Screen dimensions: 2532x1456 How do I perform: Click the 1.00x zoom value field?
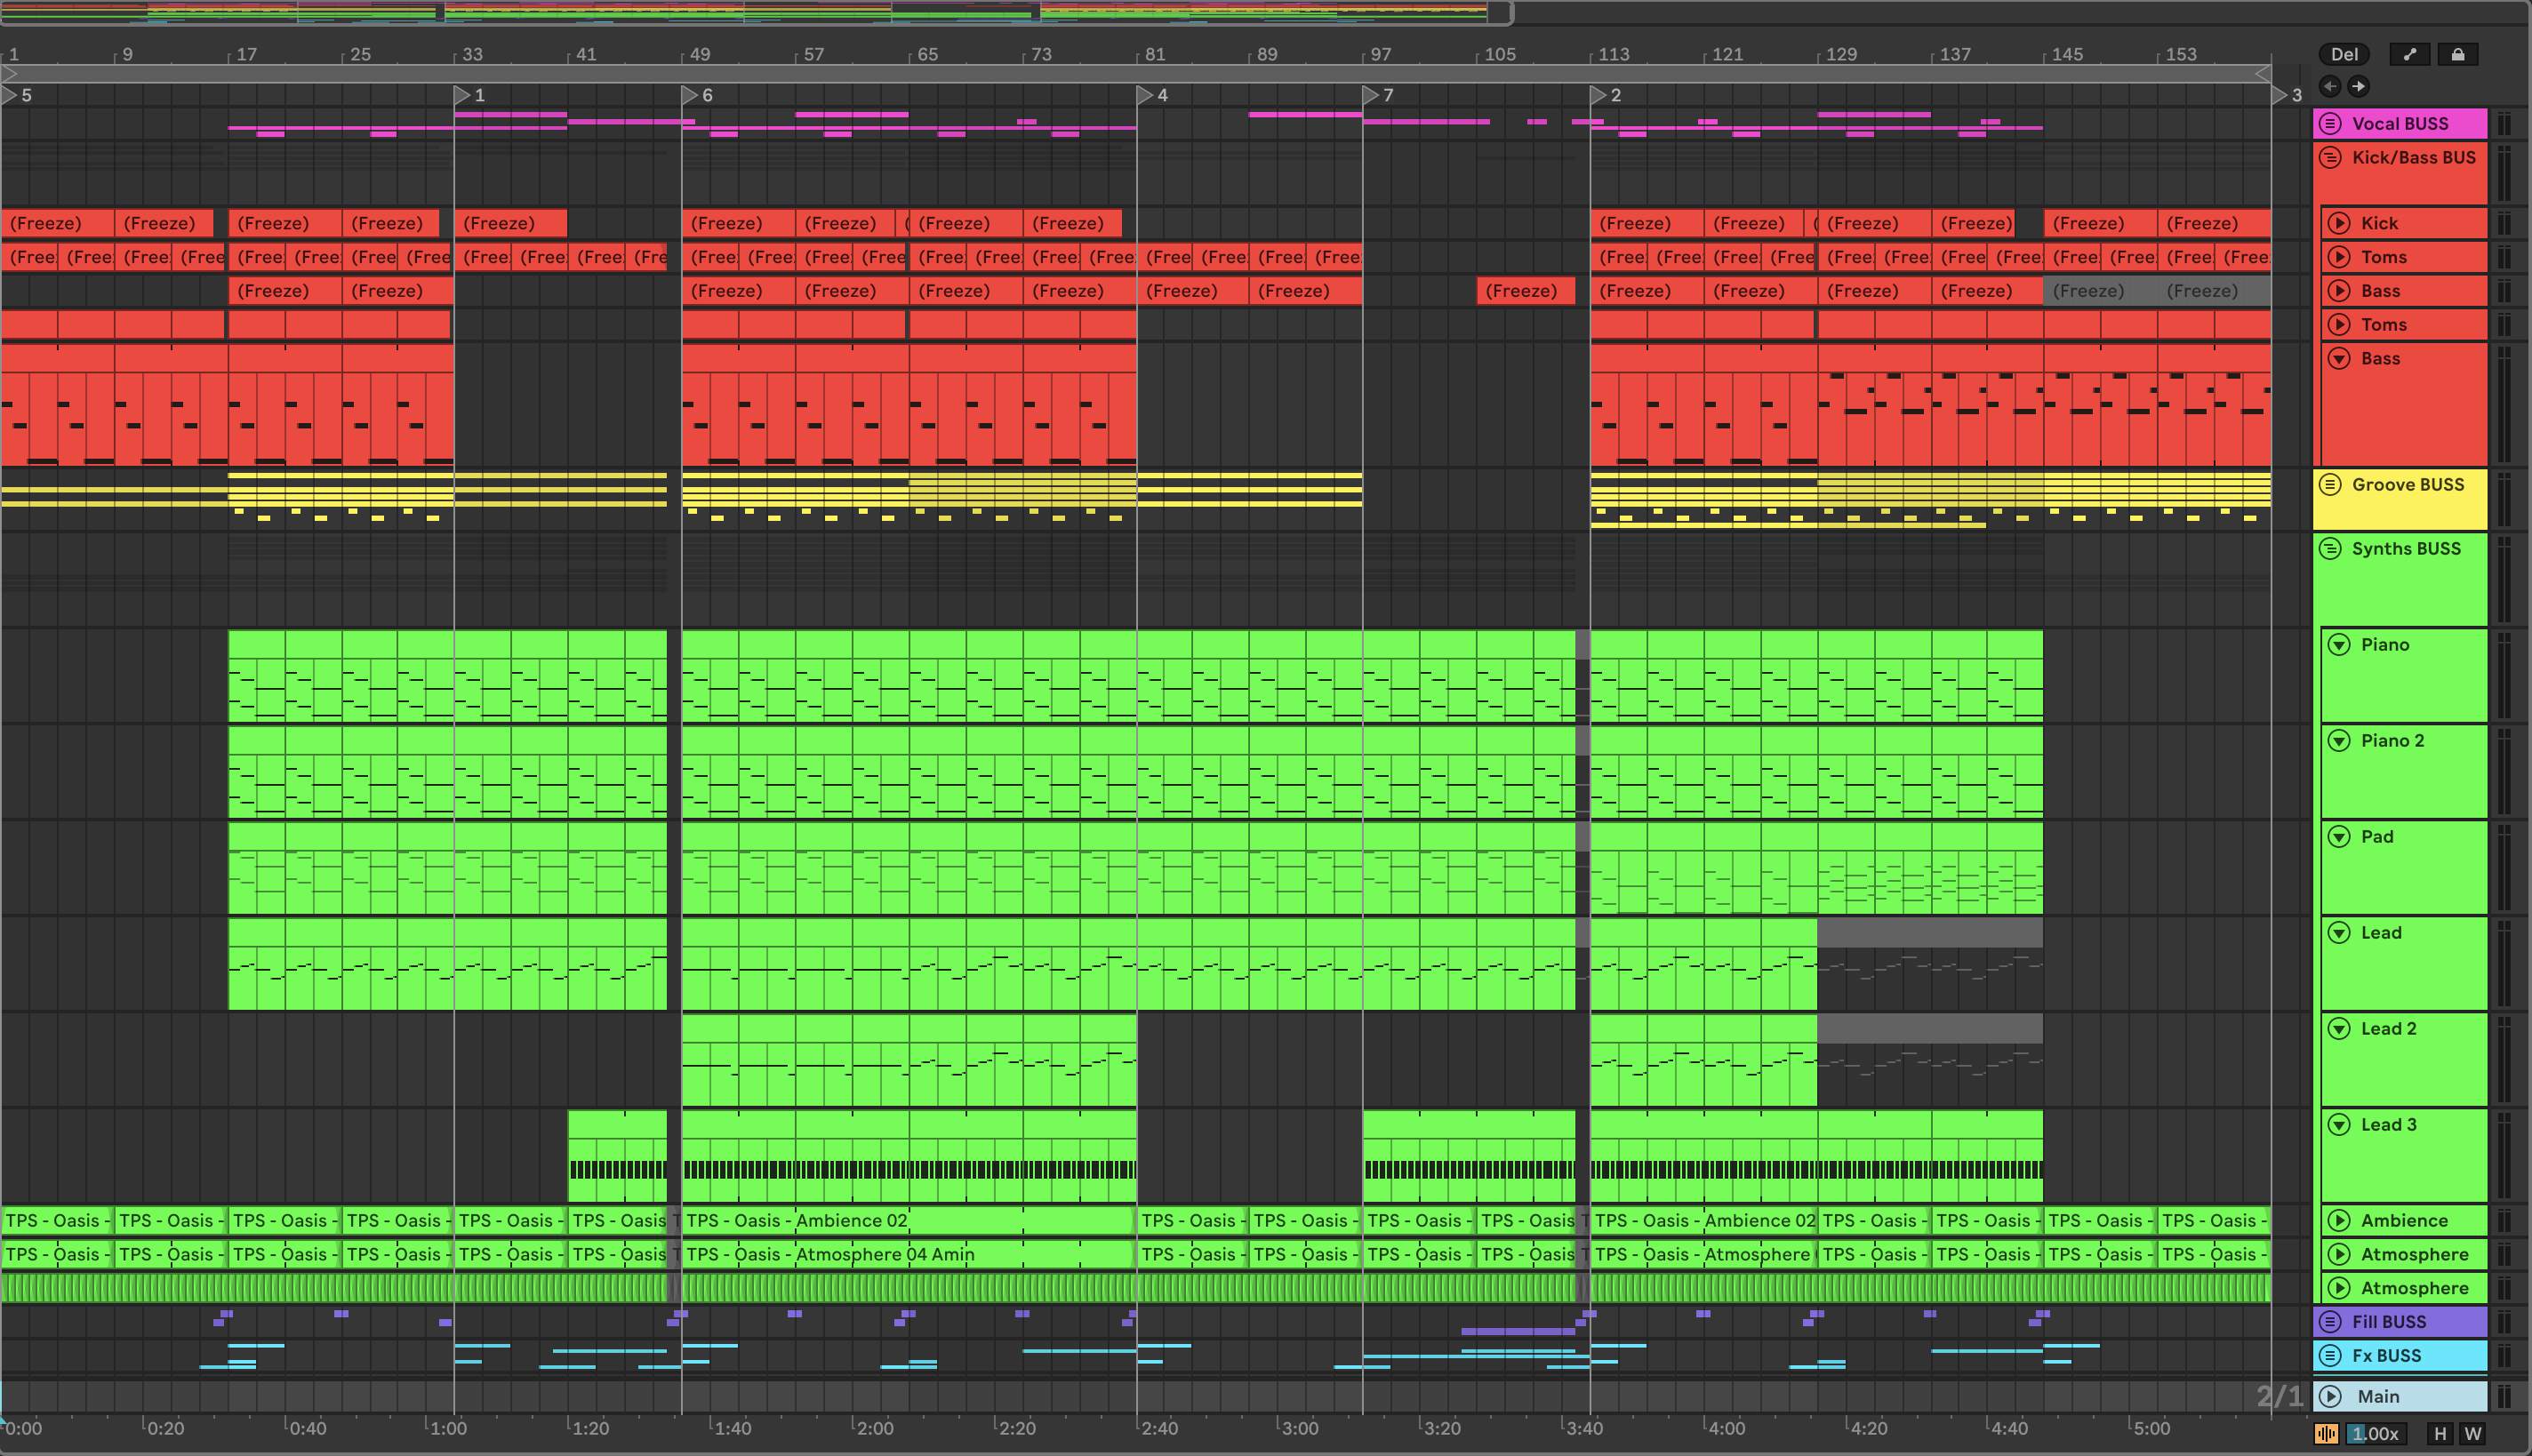click(x=2375, y=1434)
